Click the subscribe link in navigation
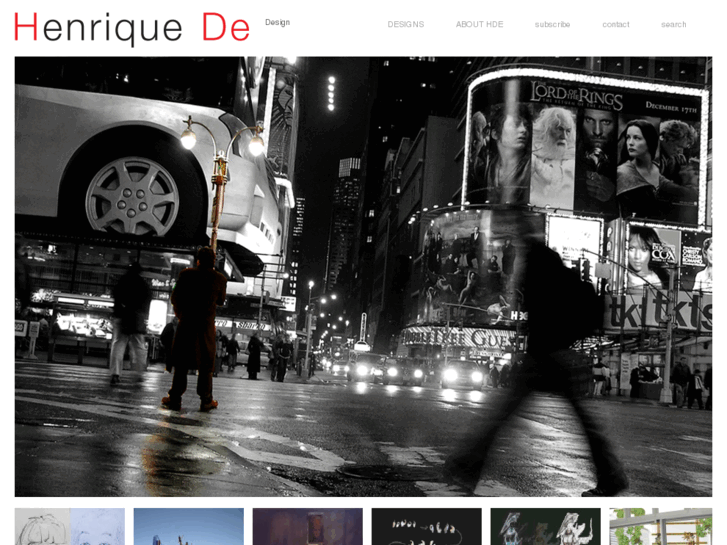The width and height of the screenshot is (727, 545). [552, 24]
